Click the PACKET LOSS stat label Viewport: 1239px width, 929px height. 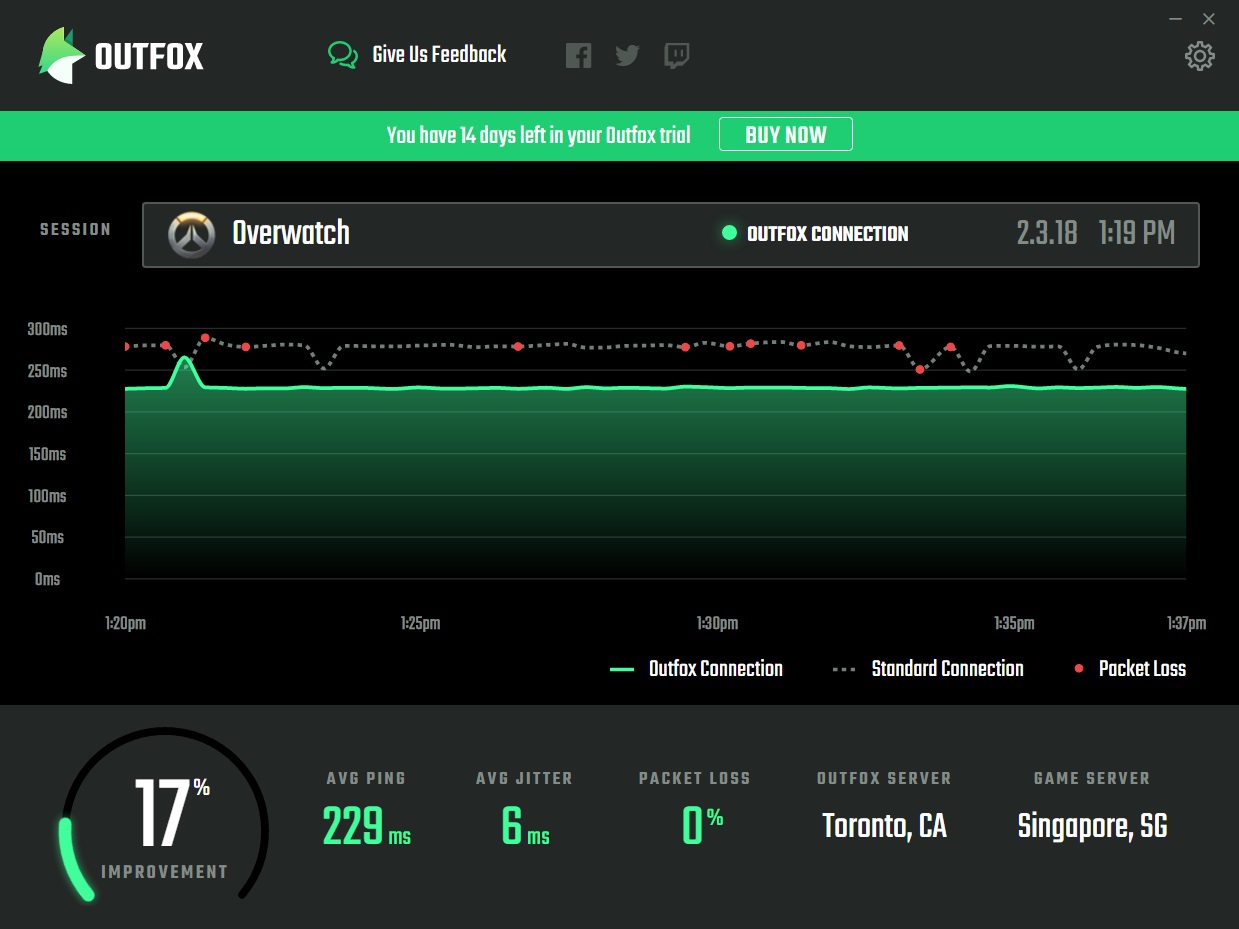coord(694,779)
